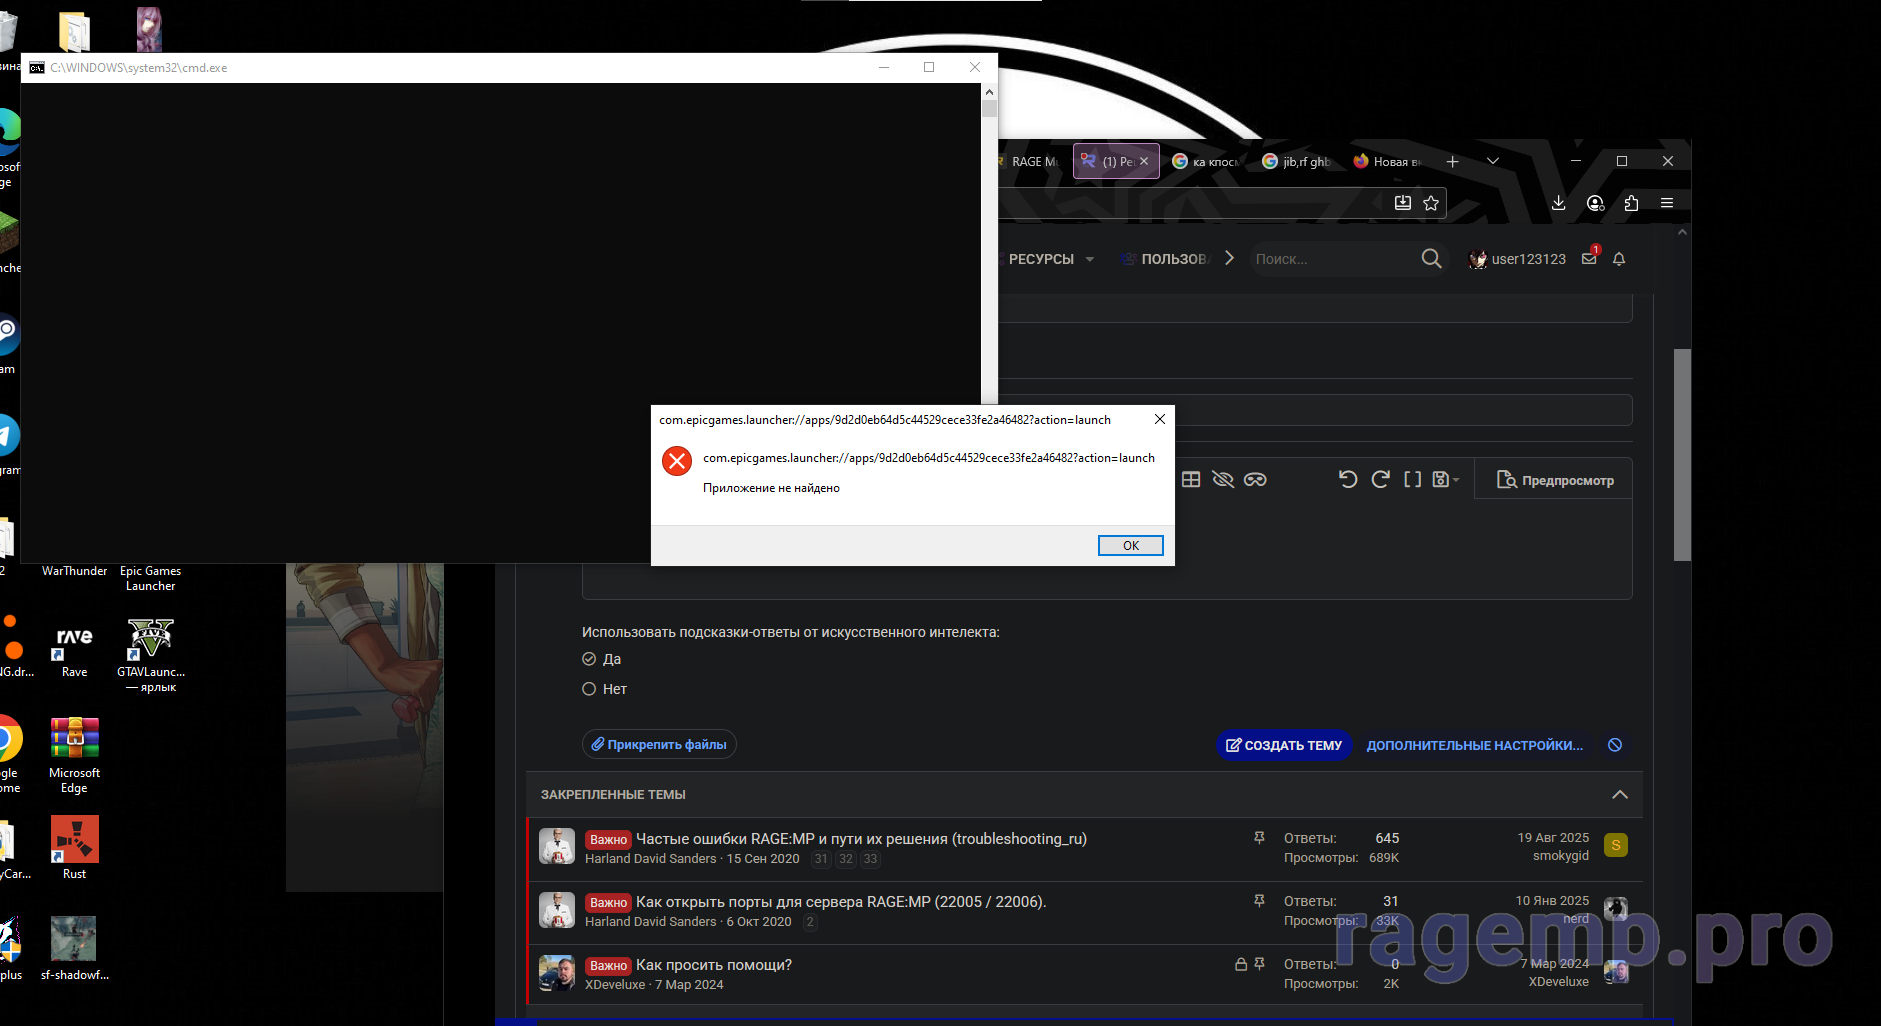Open the drafts save dropdown in editor

[1445, 480]
